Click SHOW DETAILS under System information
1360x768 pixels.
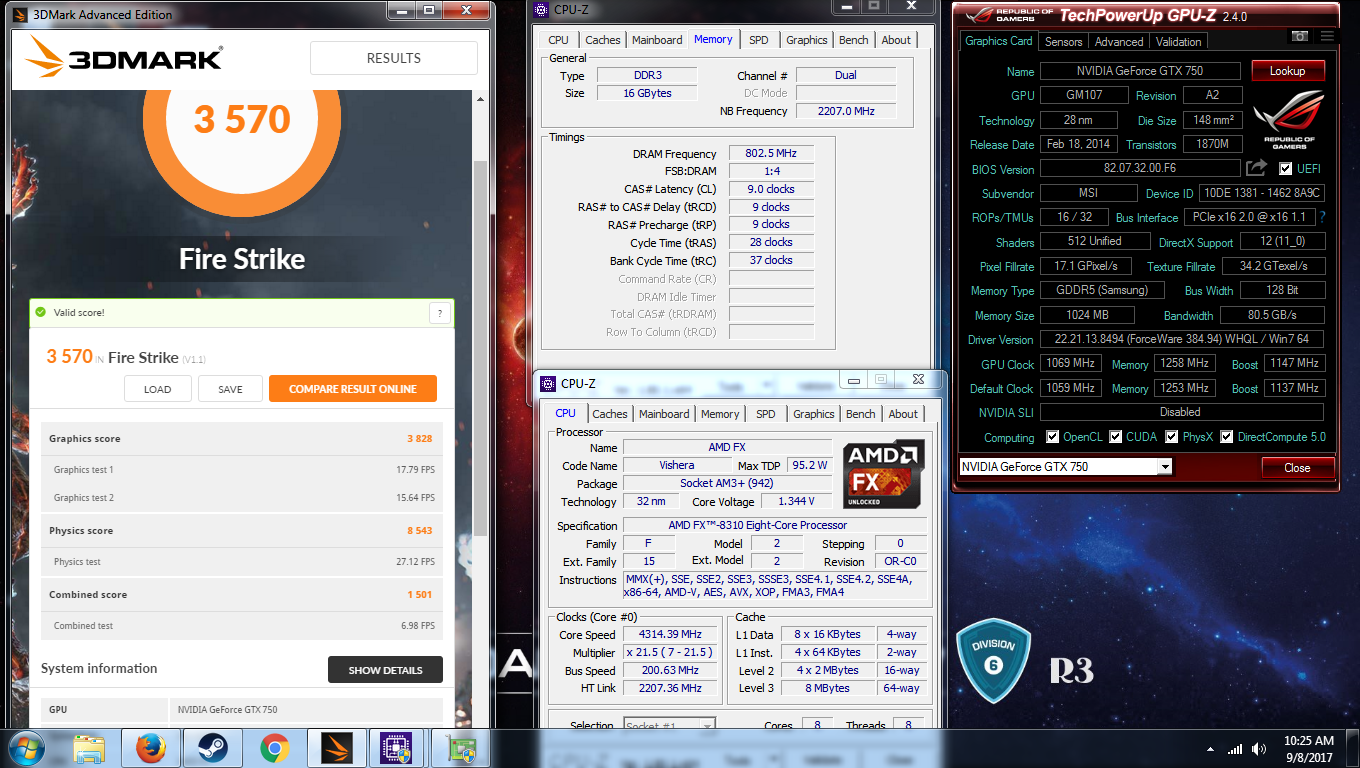385,670
